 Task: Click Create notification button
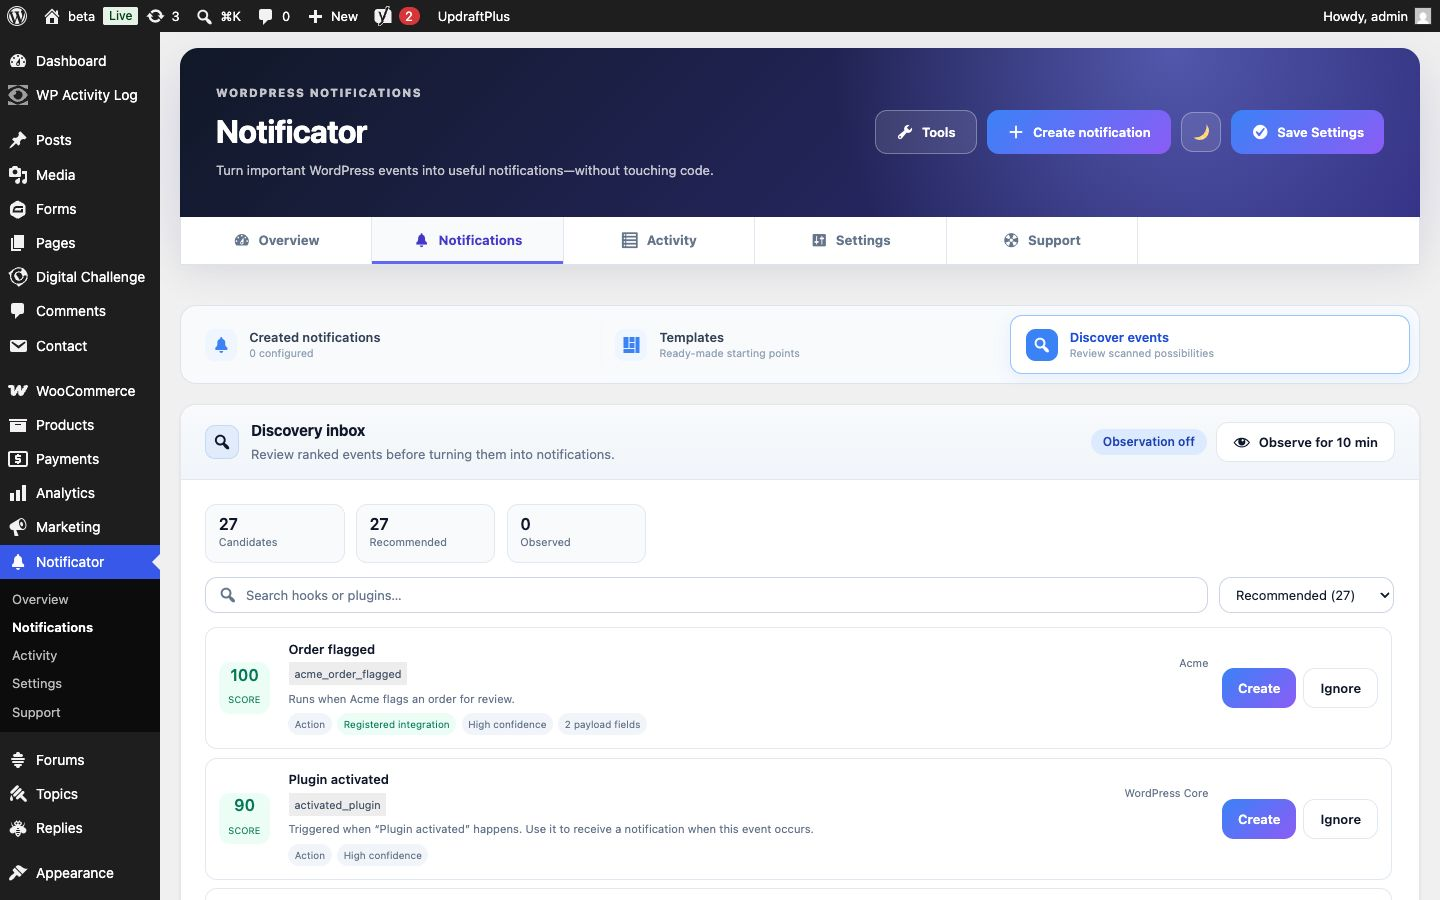tap(1079, 132)
